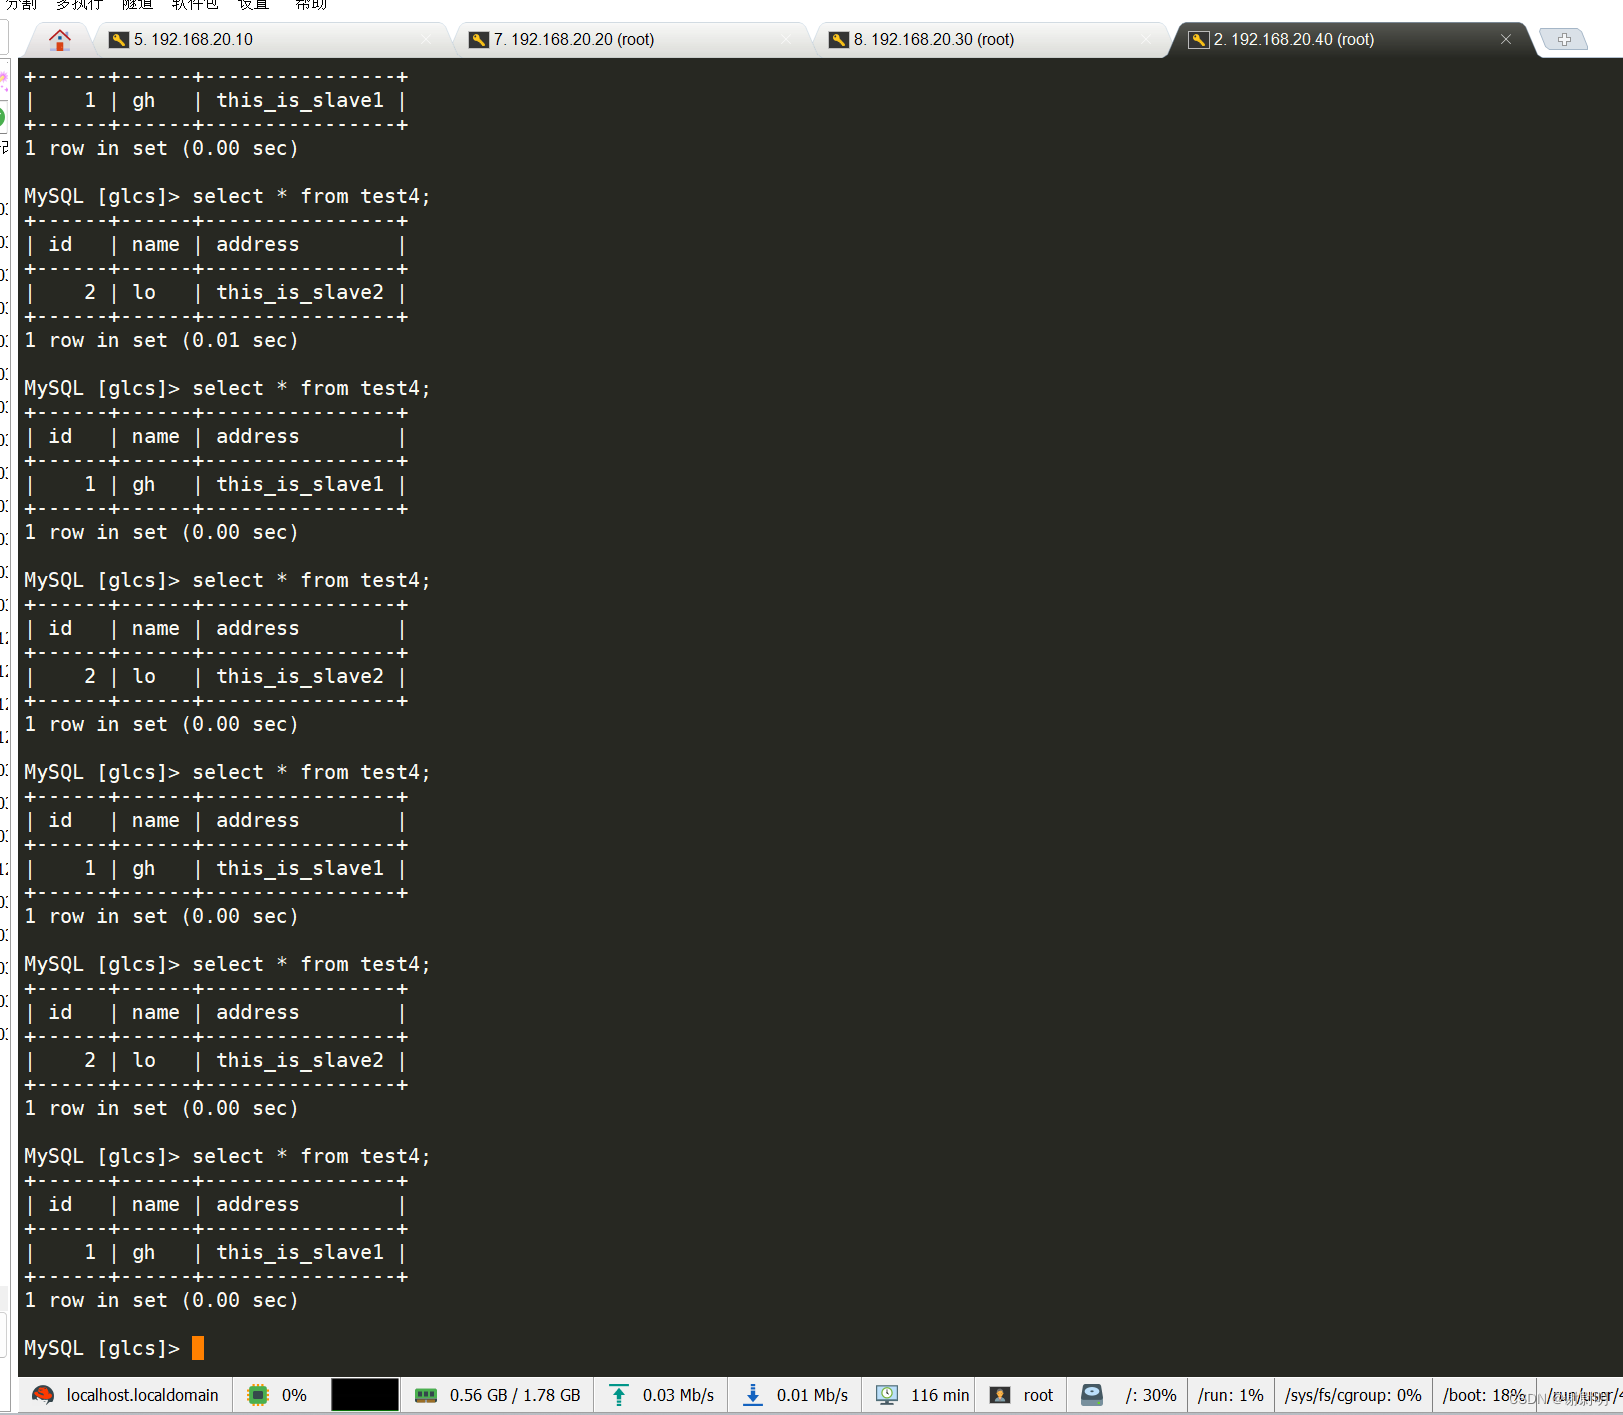Click the hard disk icon in status bar
1623x1415 pixels.
[1092, 1395]
